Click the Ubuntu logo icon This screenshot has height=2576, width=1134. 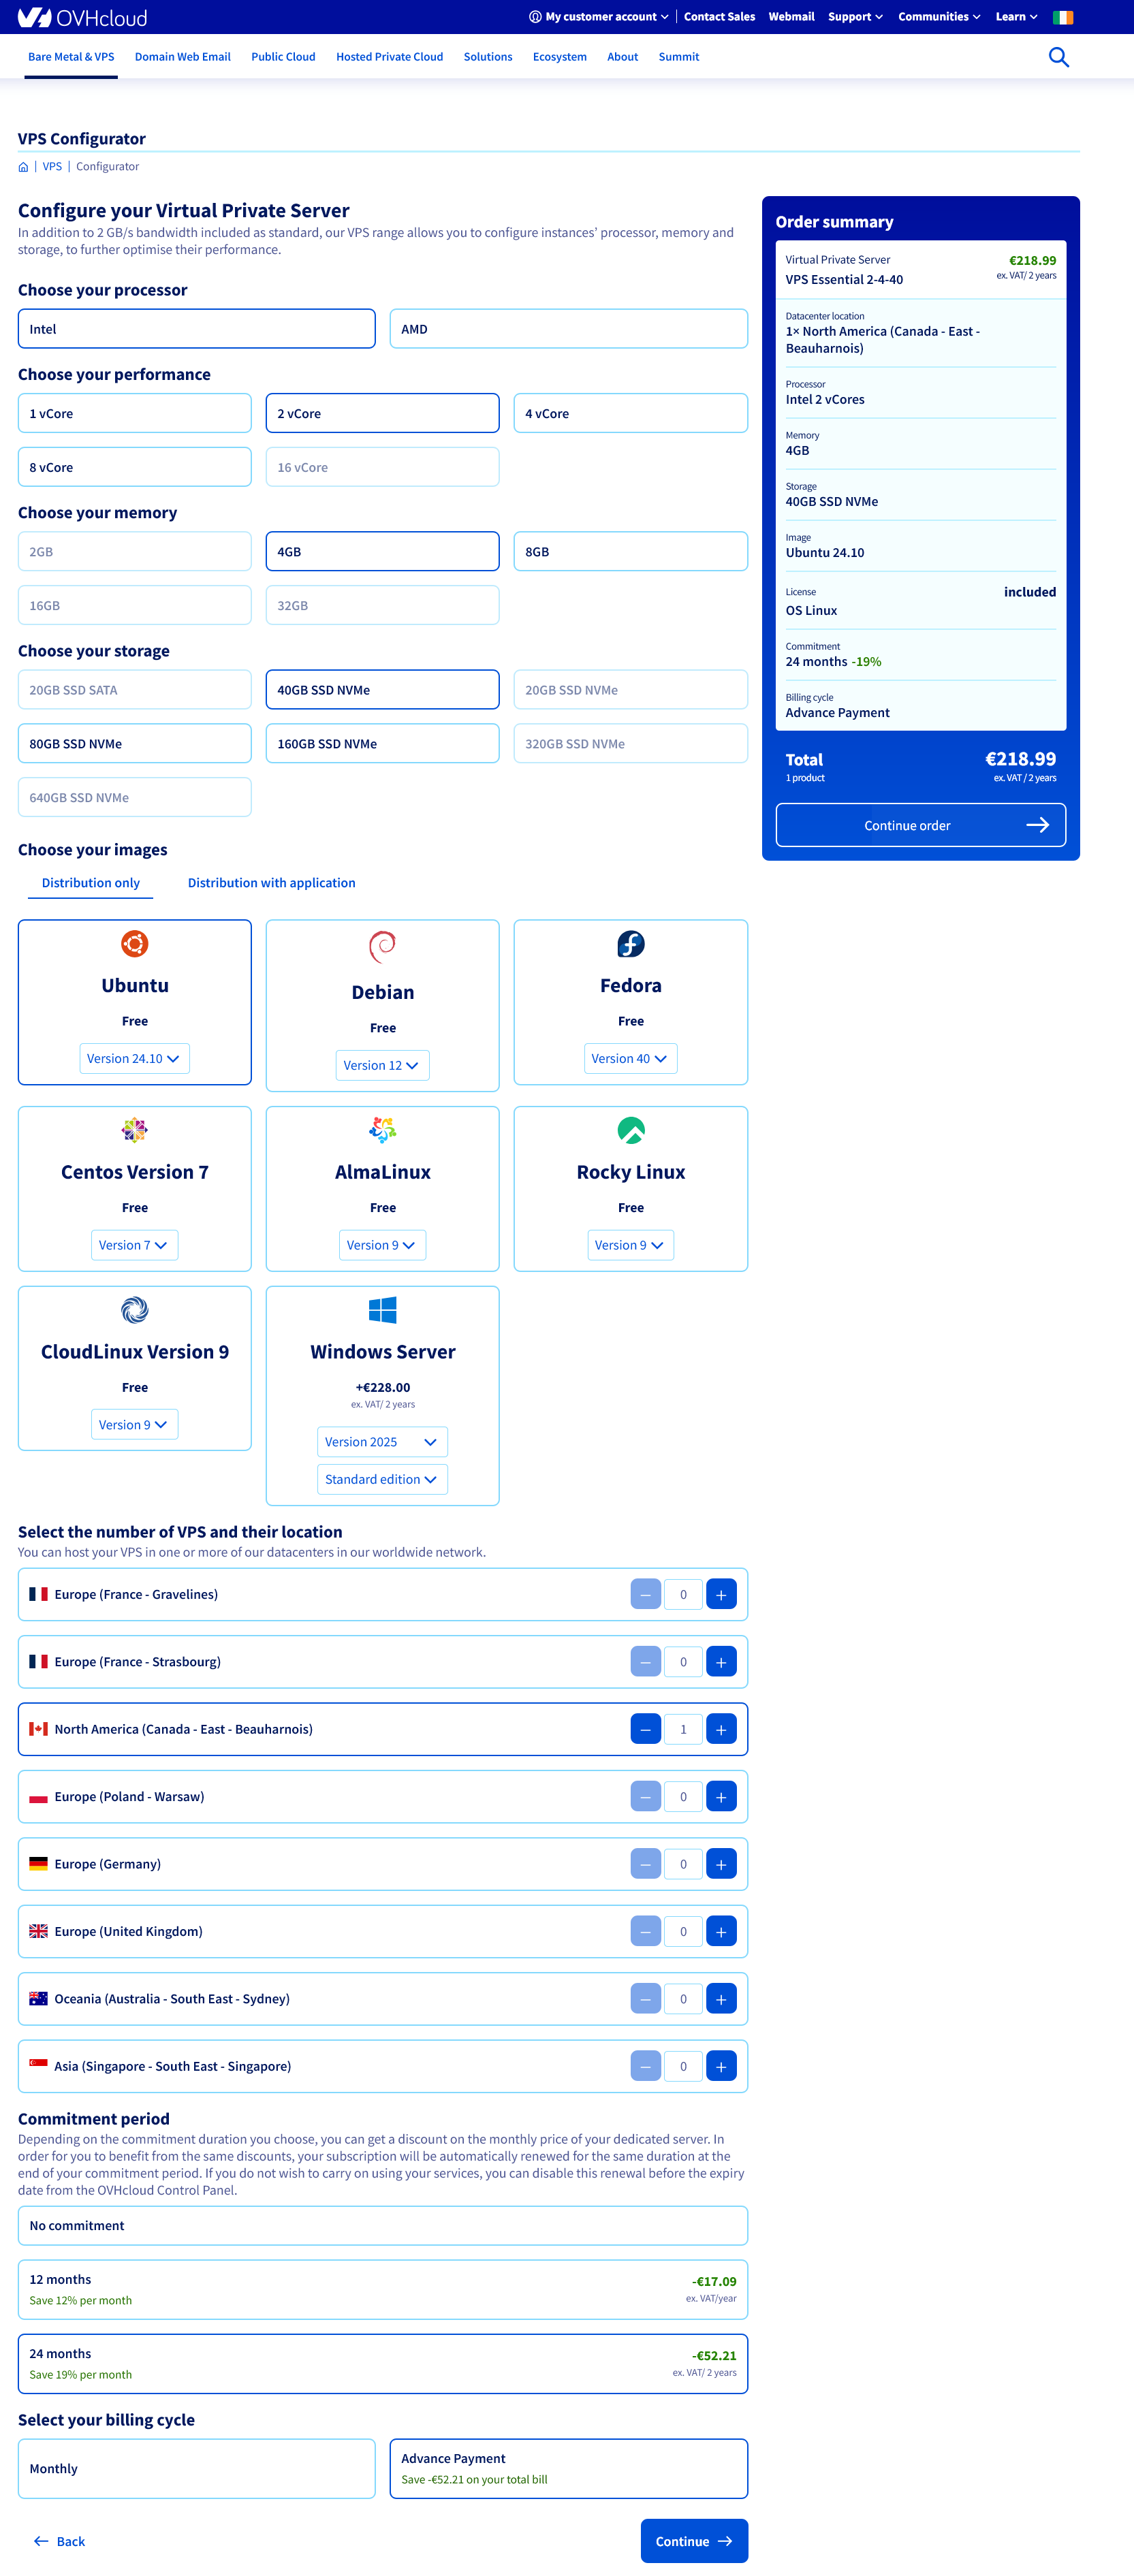(135, 943)
